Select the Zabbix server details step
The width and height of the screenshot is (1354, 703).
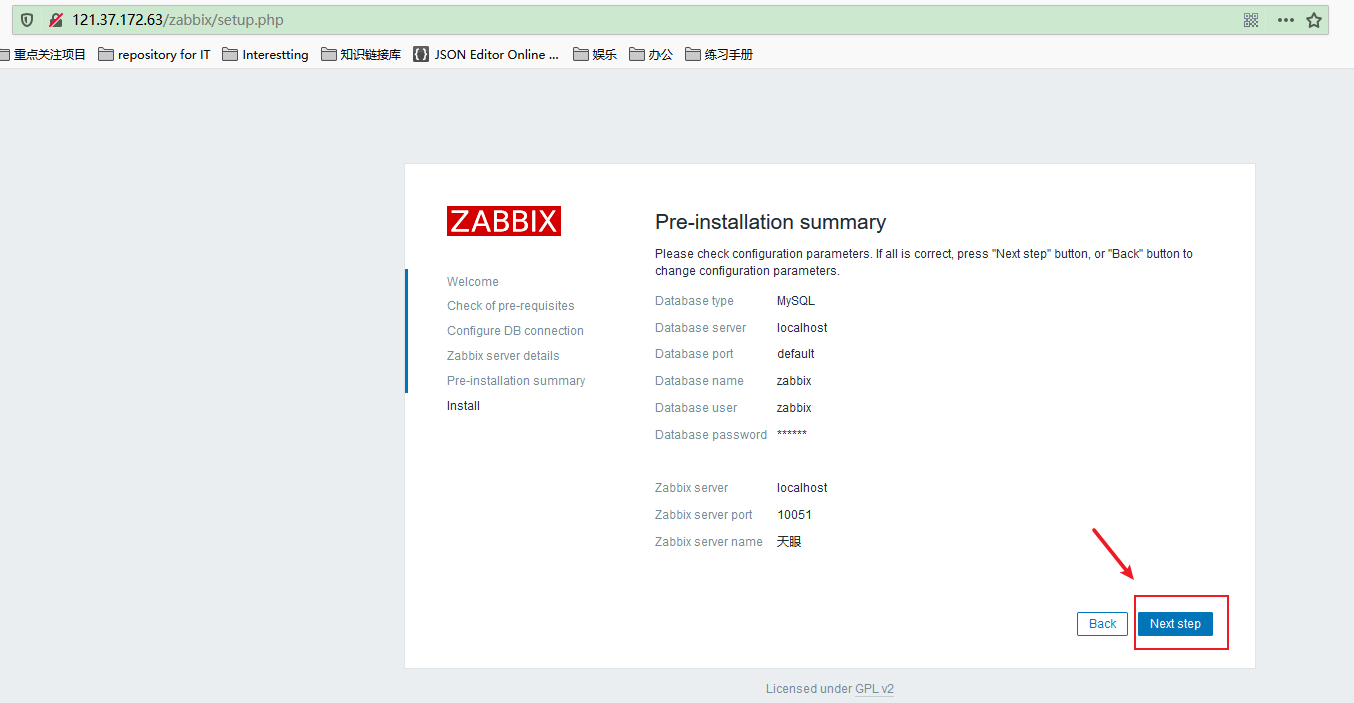pyautogui.click(x=503, y=355)
